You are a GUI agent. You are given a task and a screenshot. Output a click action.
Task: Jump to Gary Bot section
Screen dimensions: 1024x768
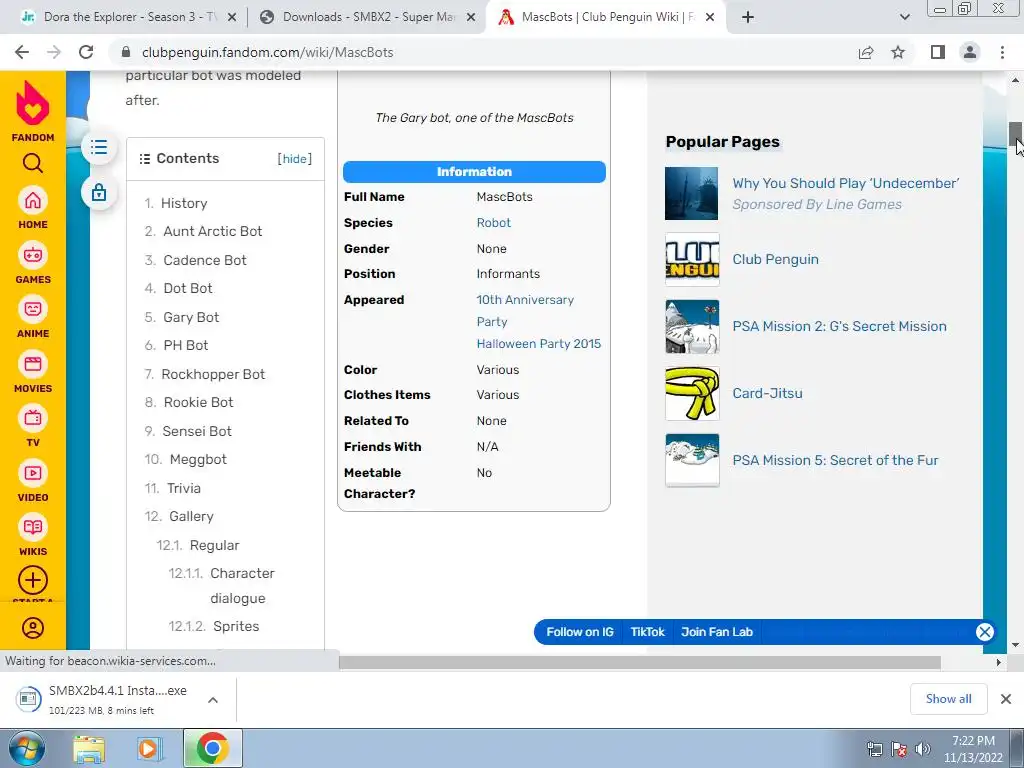point(191,317)
